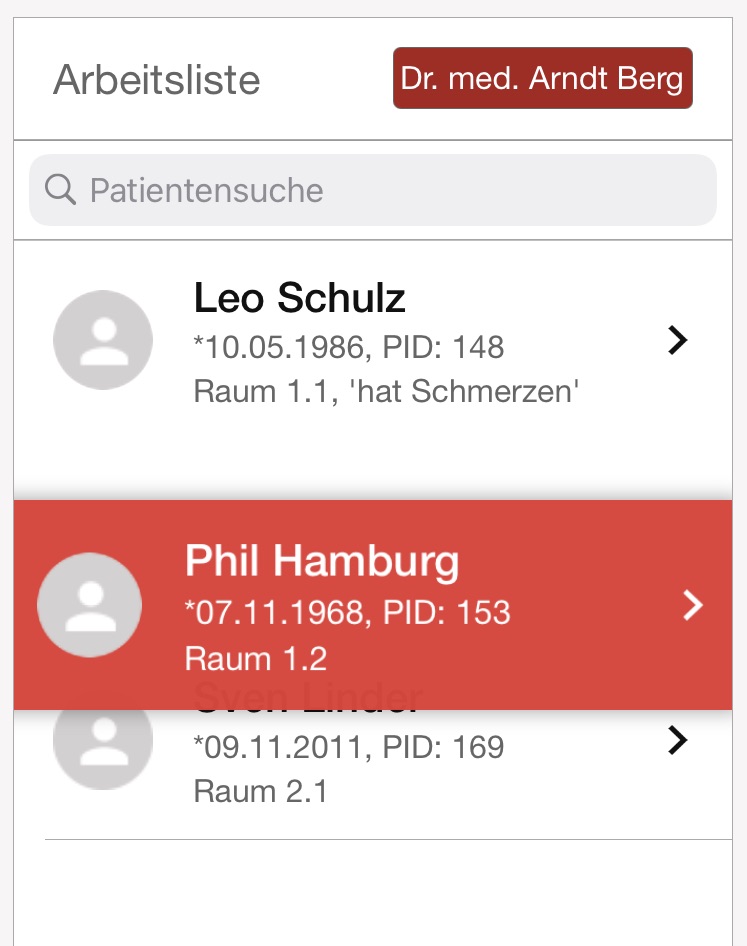Click the Dr. med. Arndt Berg button

pos(542,78)
